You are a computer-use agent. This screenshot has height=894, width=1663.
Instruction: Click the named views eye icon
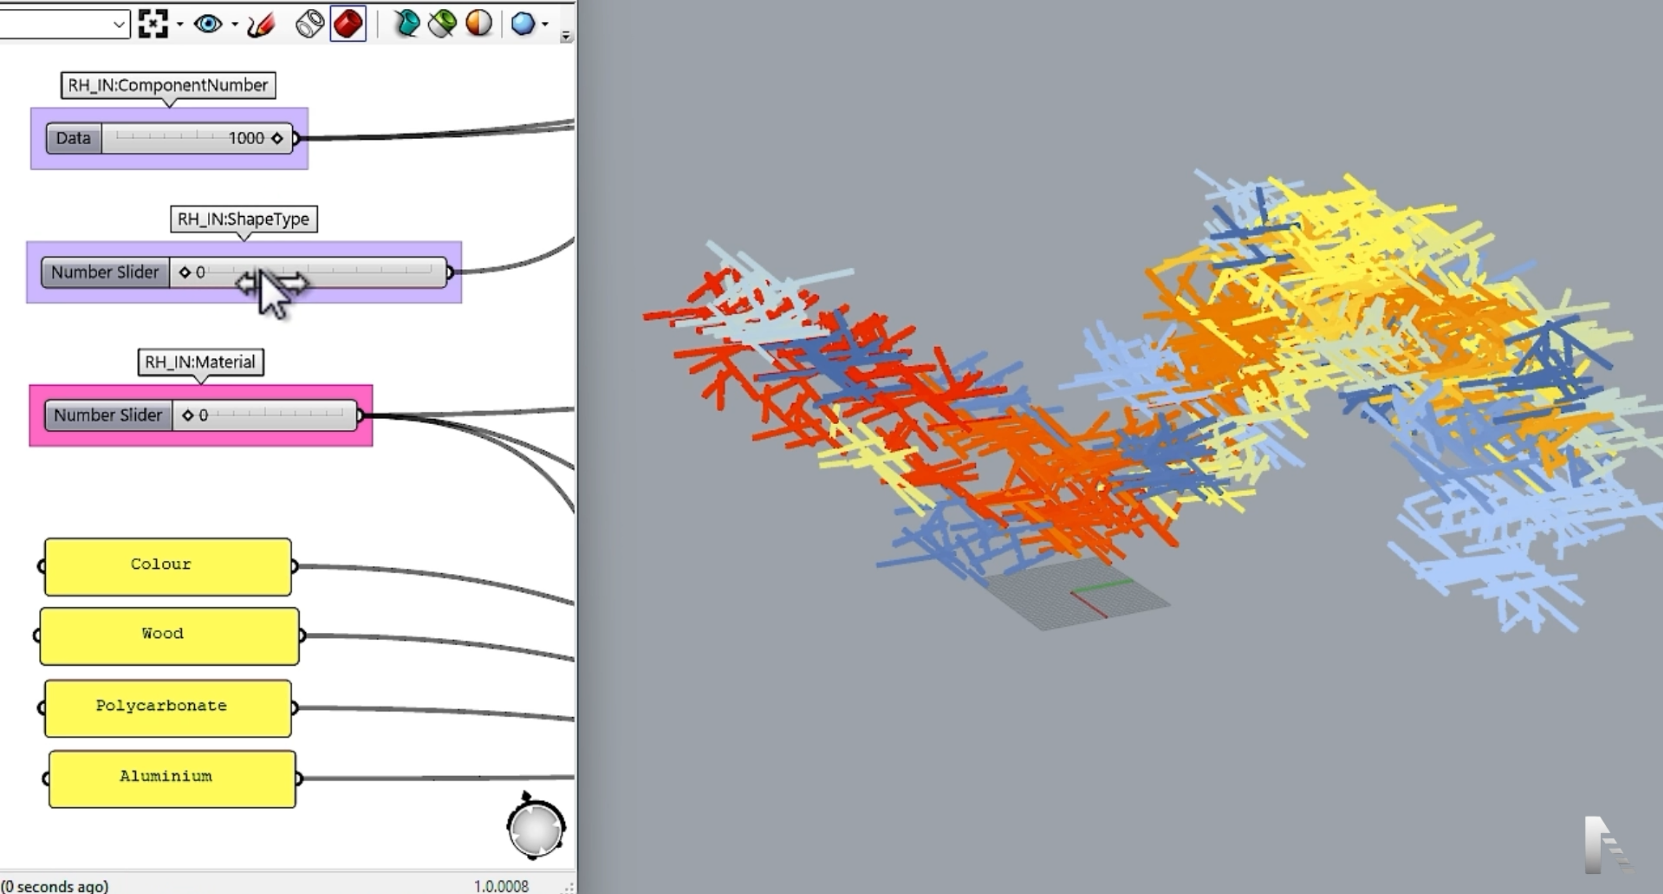point(208,24)
